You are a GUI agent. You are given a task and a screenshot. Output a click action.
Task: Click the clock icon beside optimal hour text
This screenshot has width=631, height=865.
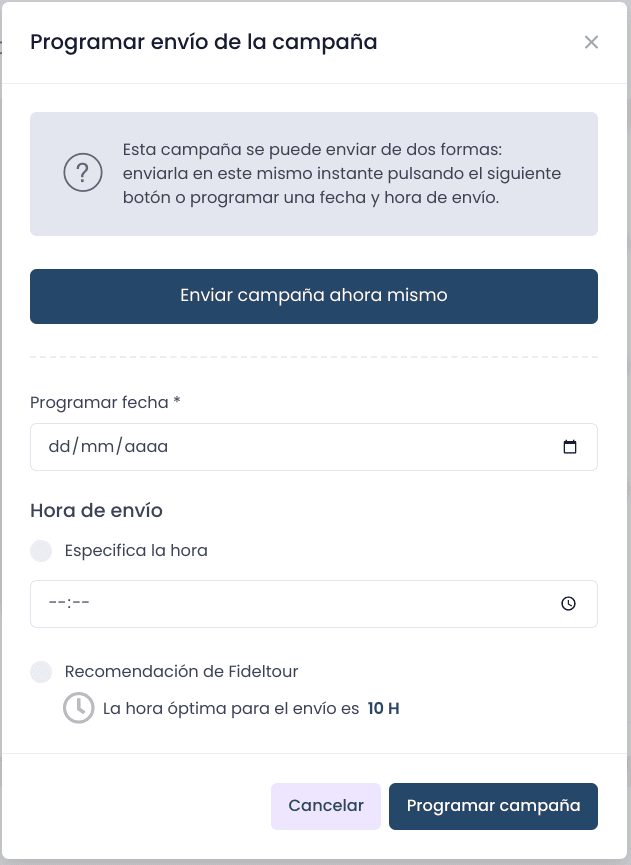point(78,708)
